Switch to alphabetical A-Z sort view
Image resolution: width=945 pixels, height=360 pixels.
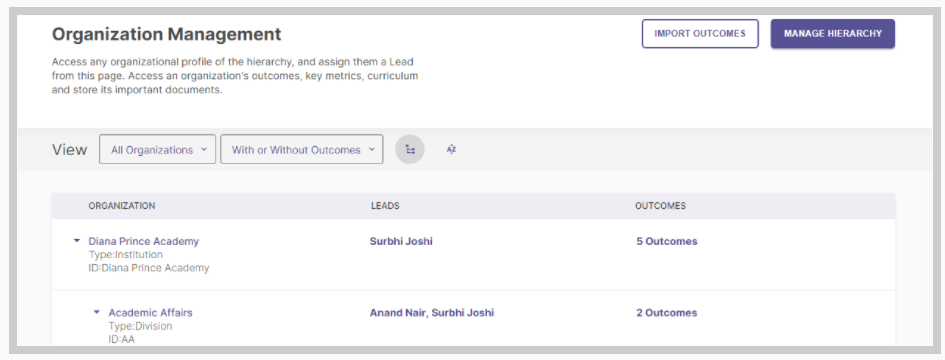point(451,150)
